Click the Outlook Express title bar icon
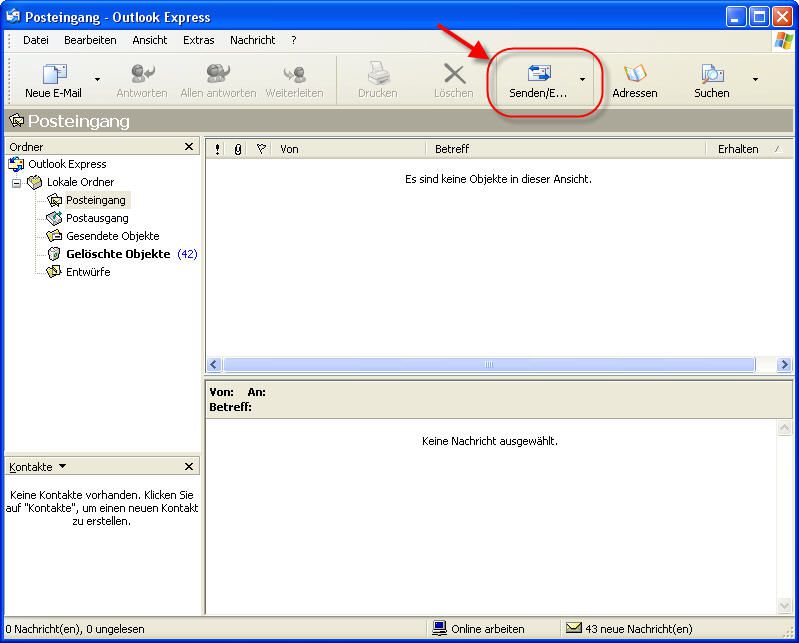 (x=13, y=16)
